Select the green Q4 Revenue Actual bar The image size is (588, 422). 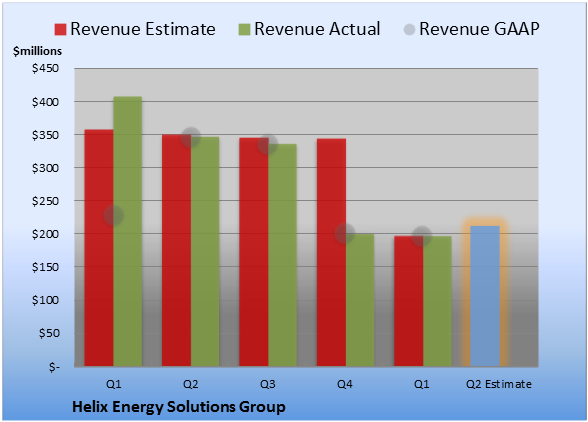360,300
